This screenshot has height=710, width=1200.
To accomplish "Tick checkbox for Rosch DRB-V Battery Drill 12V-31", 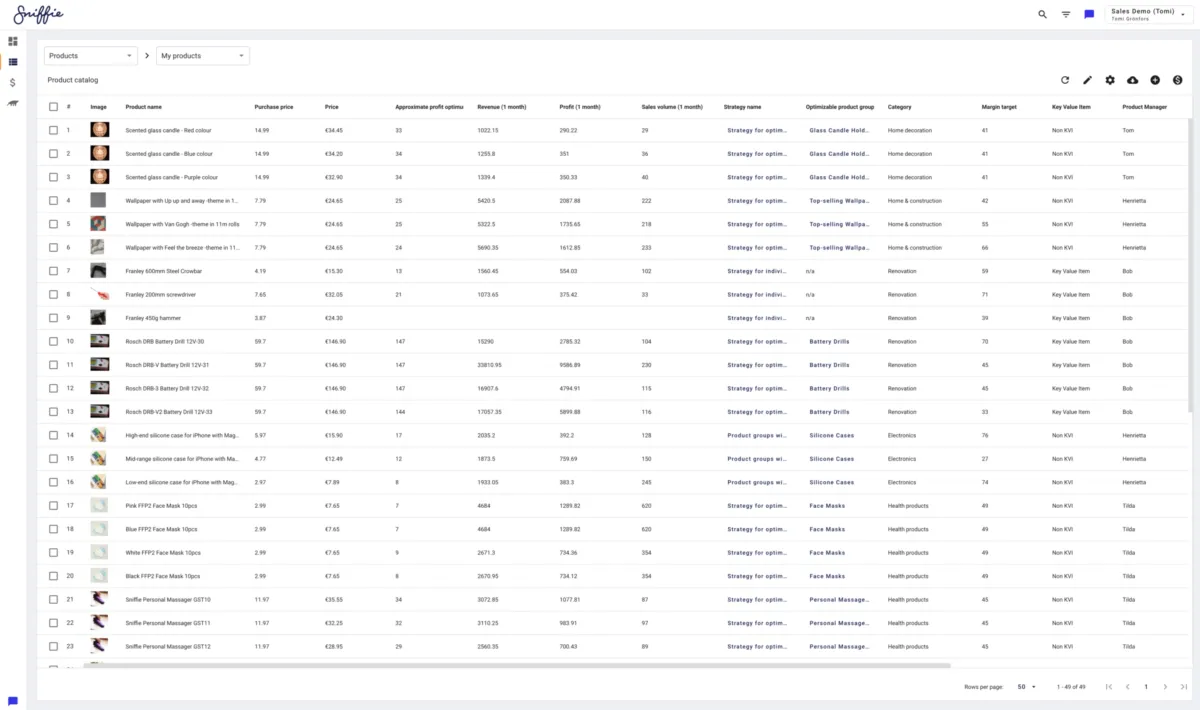I will 53,365.
